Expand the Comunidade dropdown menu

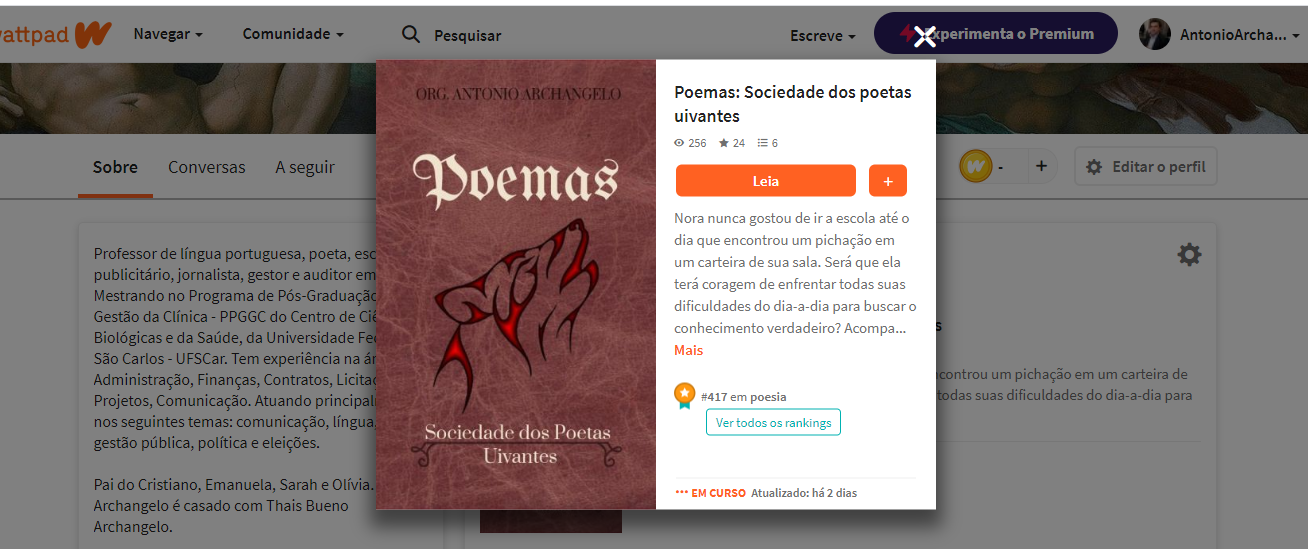click(x=293, y=34)
